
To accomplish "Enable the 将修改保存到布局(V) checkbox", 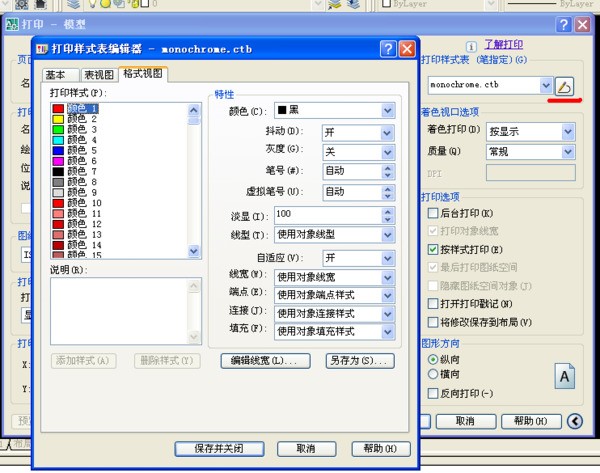I will pos(433,322).
